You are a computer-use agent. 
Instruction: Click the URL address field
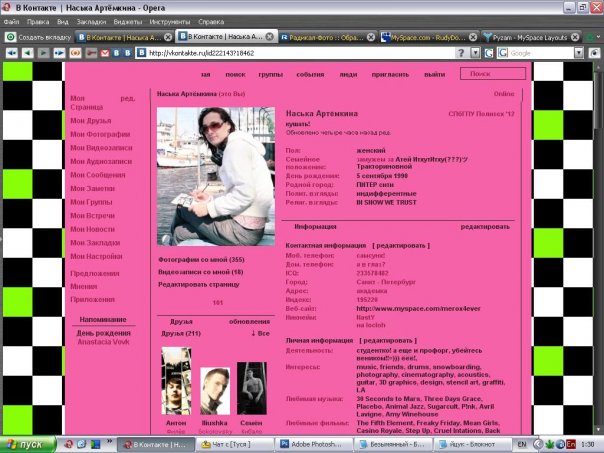click(300, 53)
